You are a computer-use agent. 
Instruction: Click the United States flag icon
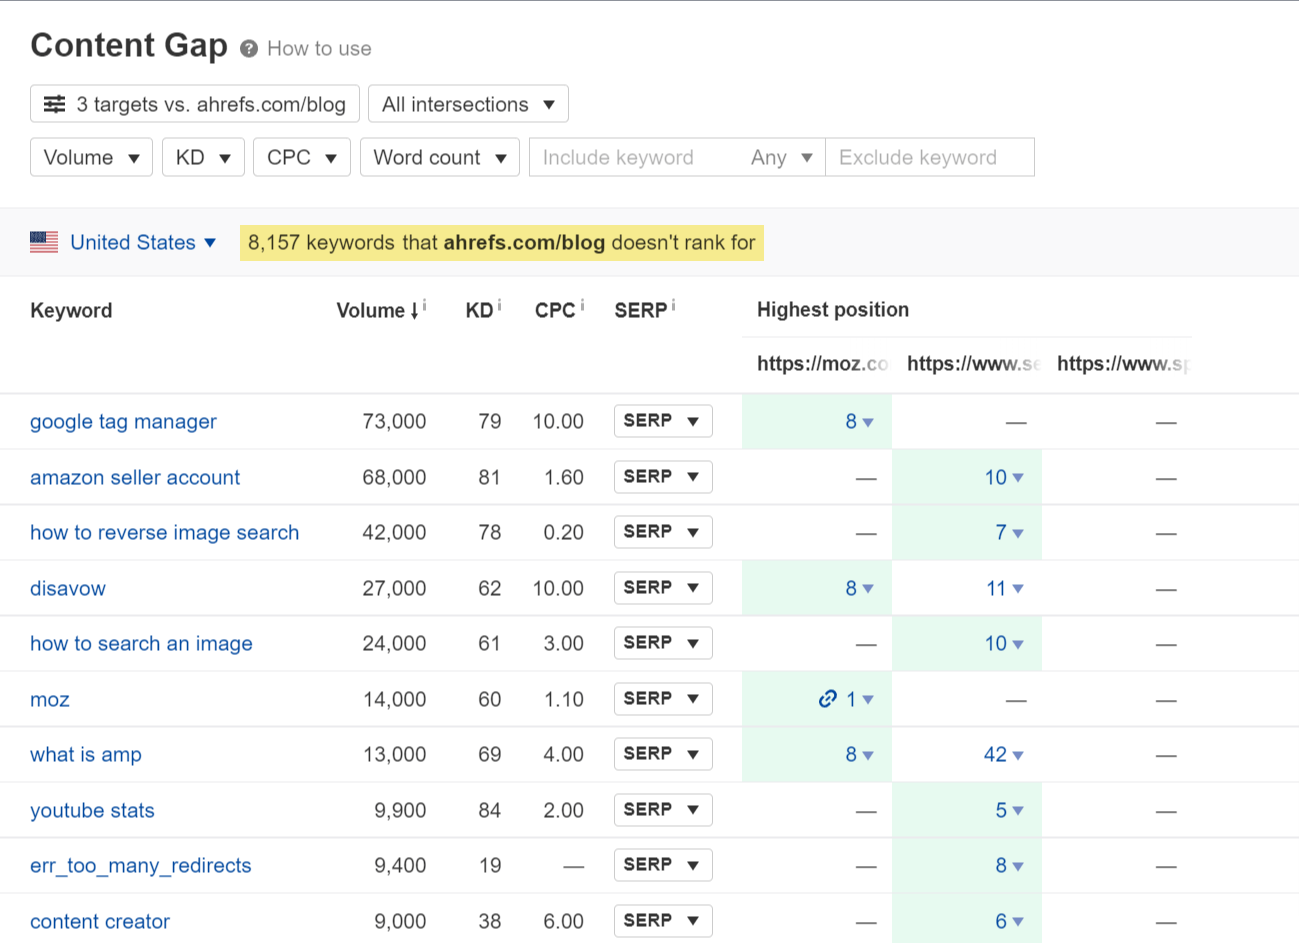click(x=44, y=242)
